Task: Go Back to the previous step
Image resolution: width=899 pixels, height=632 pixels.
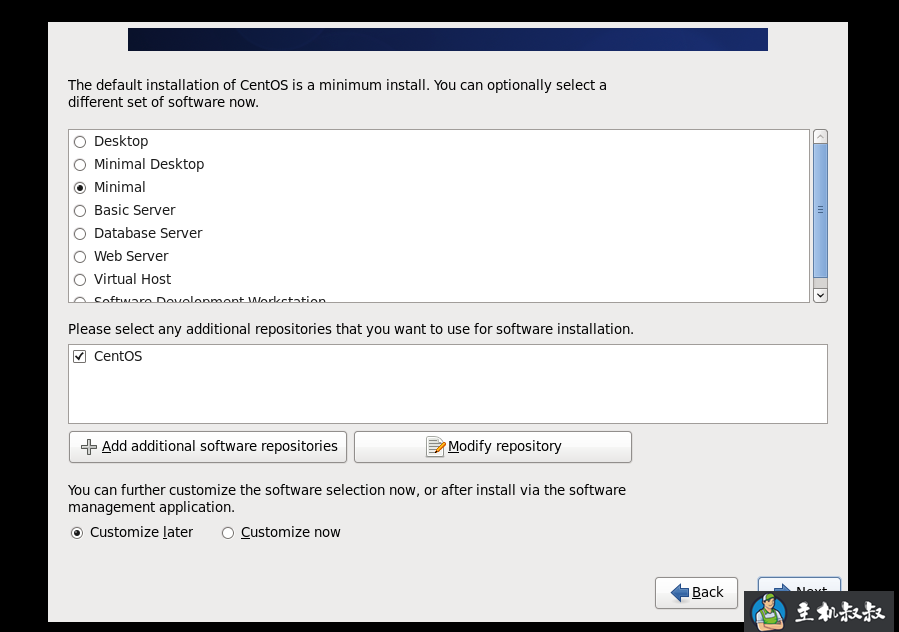Action: [x=696, y=592]
